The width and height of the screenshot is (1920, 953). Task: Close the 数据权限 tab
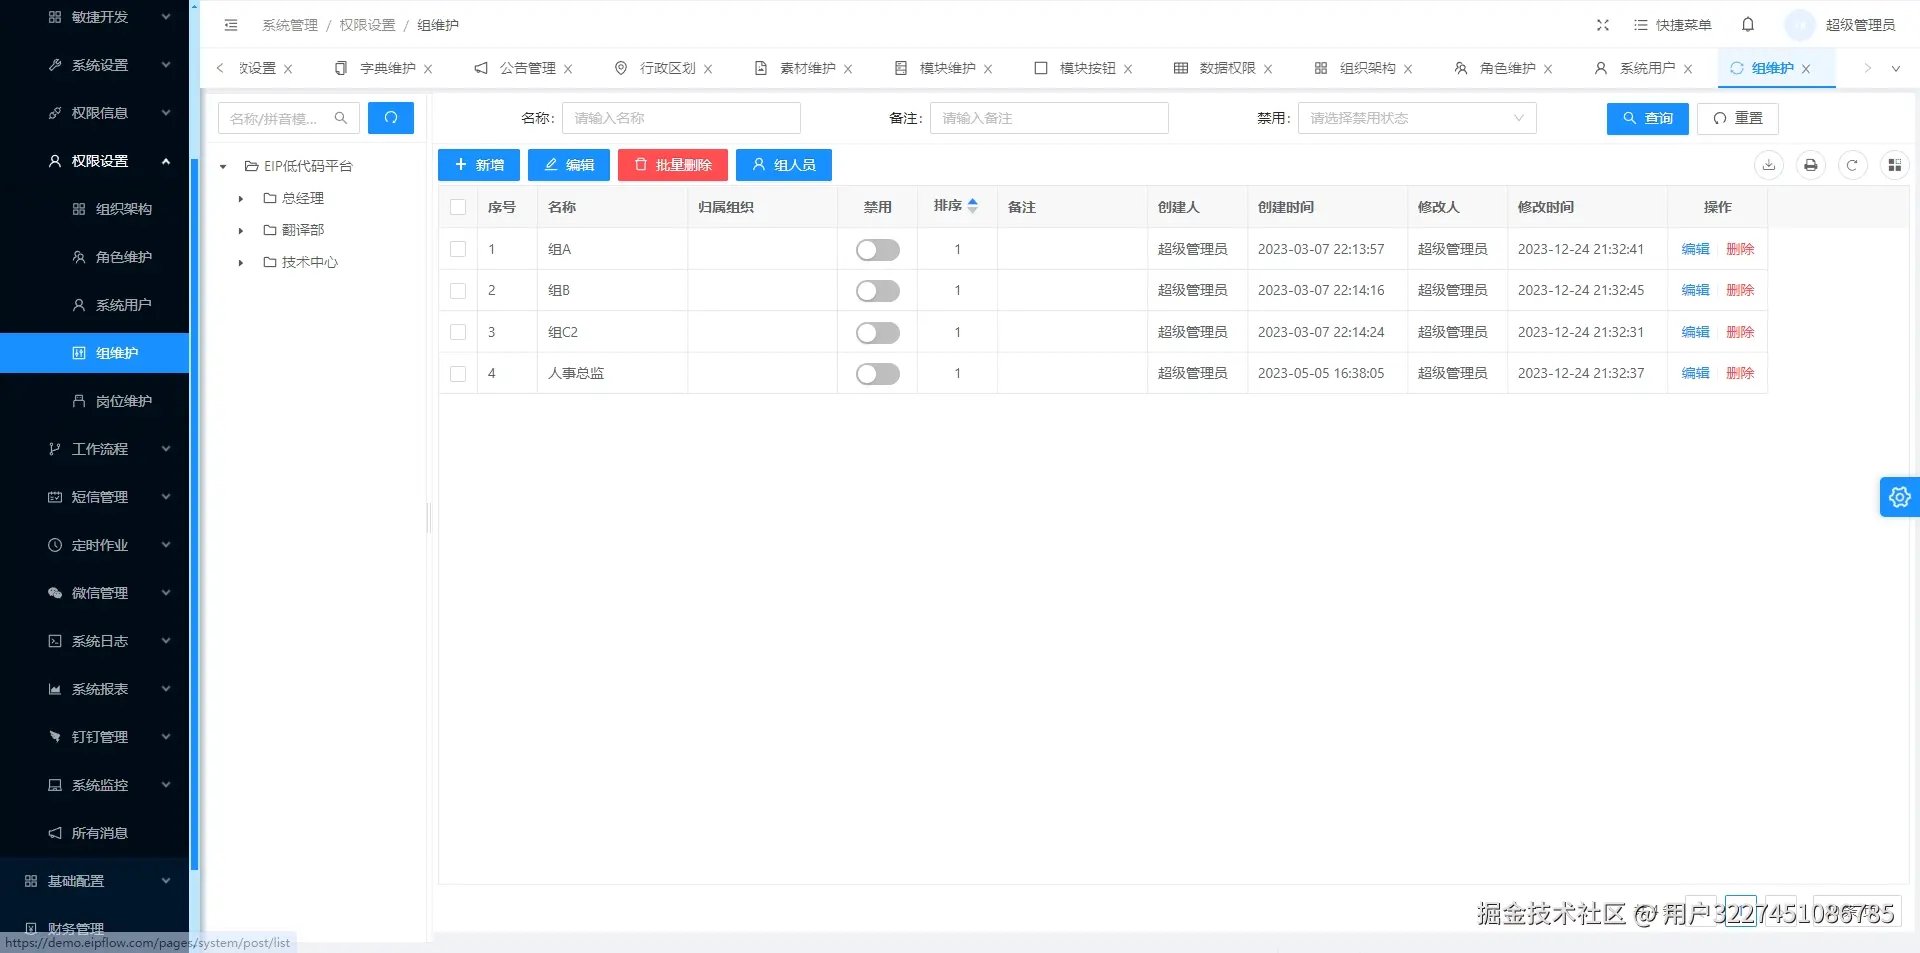1268,69
